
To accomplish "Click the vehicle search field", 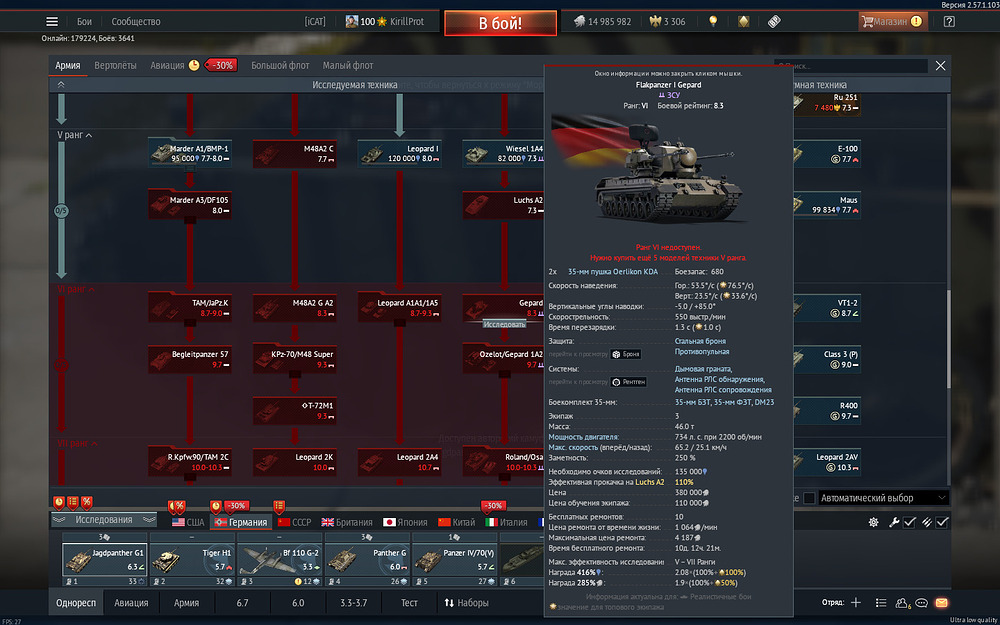I will click(851, 66).
